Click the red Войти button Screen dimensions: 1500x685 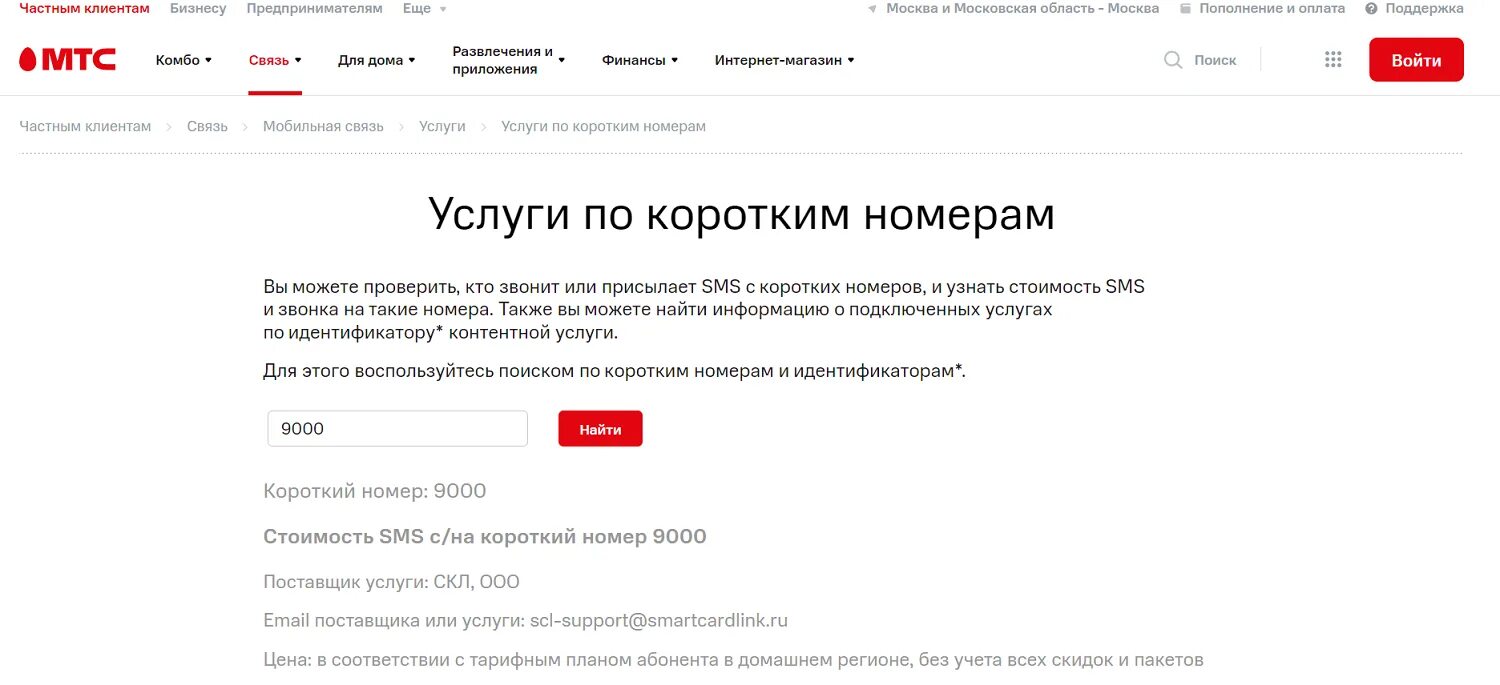(x=1416, y=60)
